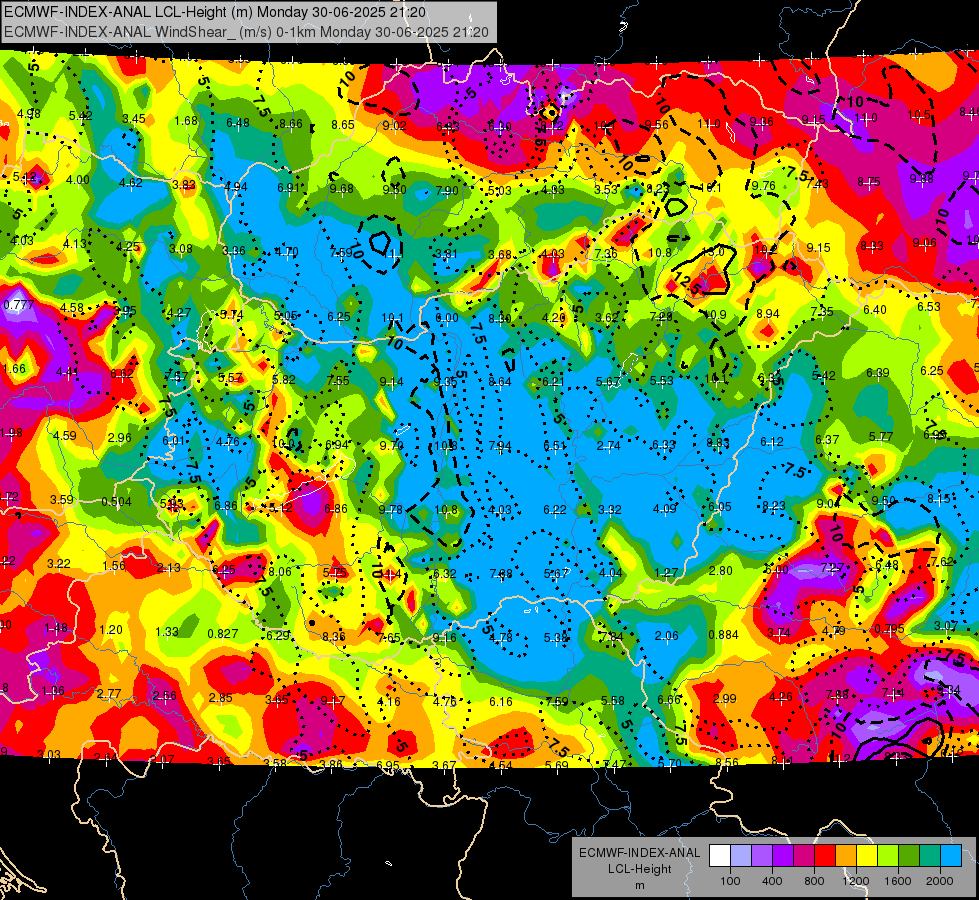The image size is (979, 900).
Task: Click the wind shear value "0.827"
Action: tap(223, 633)
